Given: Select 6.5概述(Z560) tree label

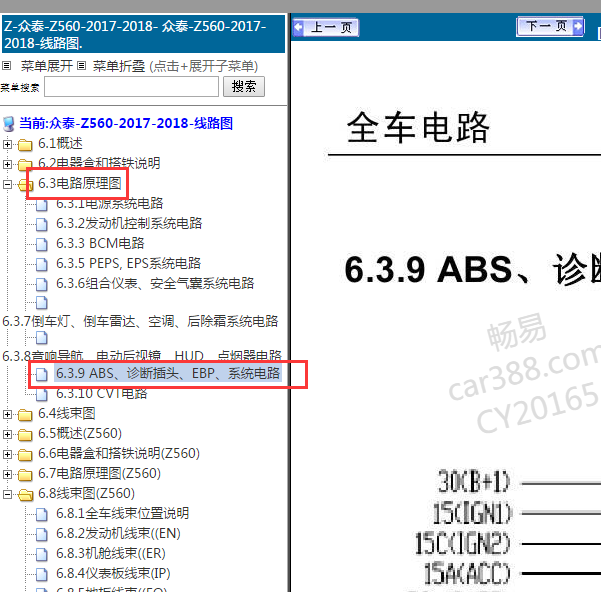Looking at the screenshot, I should pyautogui.click(x=80, y=433).
